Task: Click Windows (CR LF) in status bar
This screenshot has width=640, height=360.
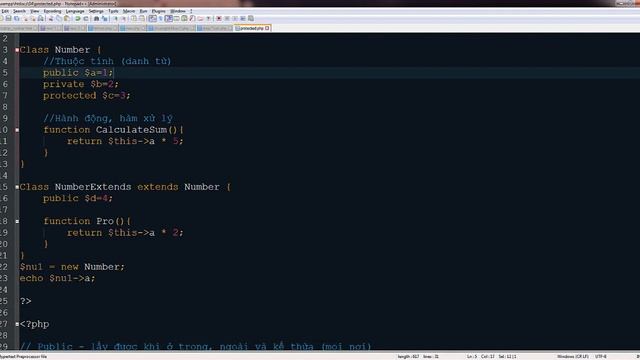Action: (573, 356)
